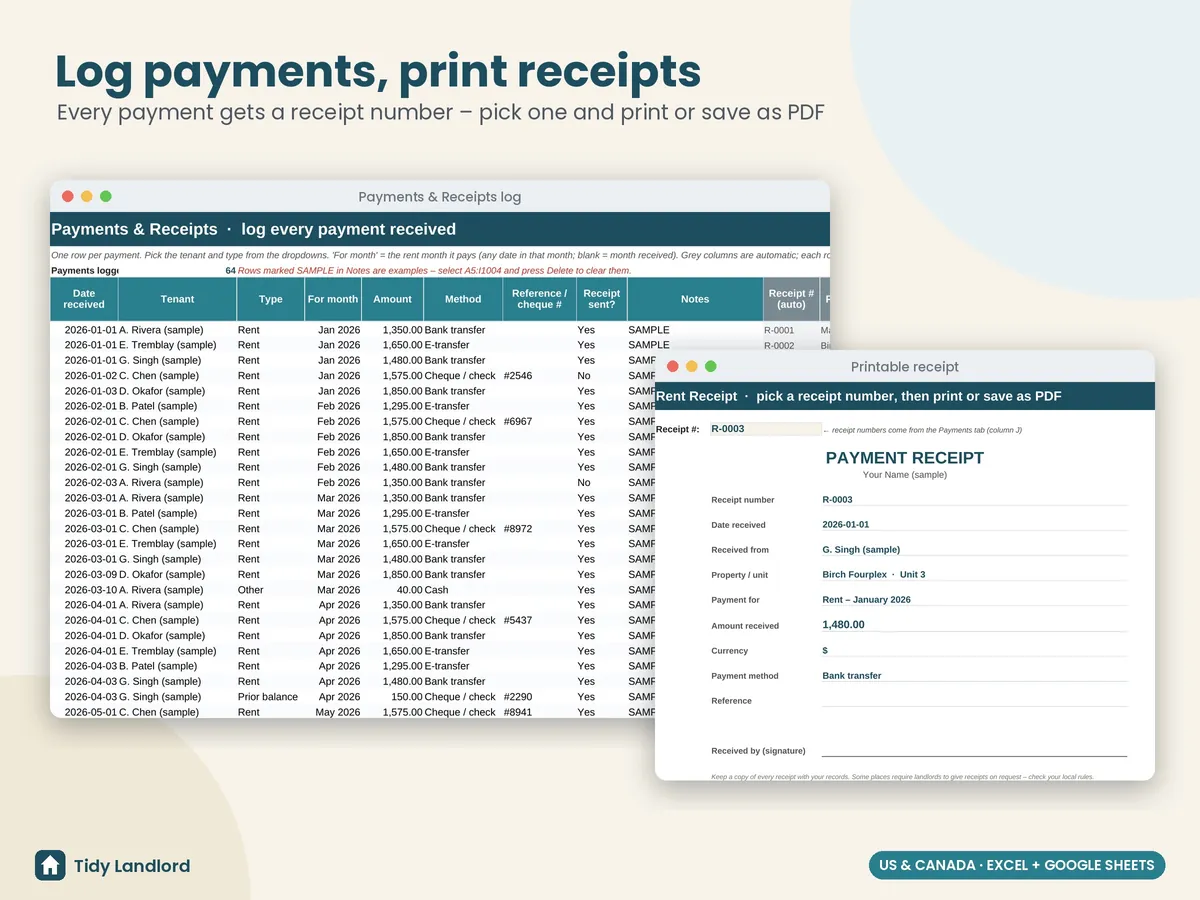1200x900 pixels.
Task: Click the PAYMENT RECEIPT heading
Action: (905, 458)
